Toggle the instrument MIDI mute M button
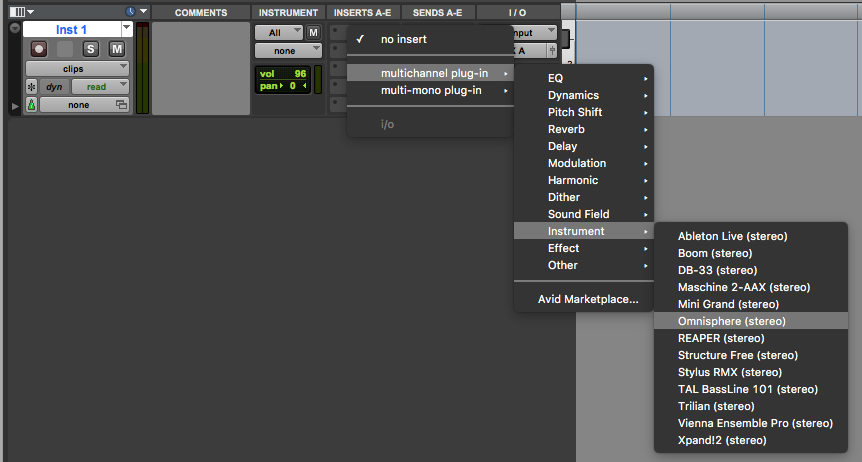 click(313, 32)
